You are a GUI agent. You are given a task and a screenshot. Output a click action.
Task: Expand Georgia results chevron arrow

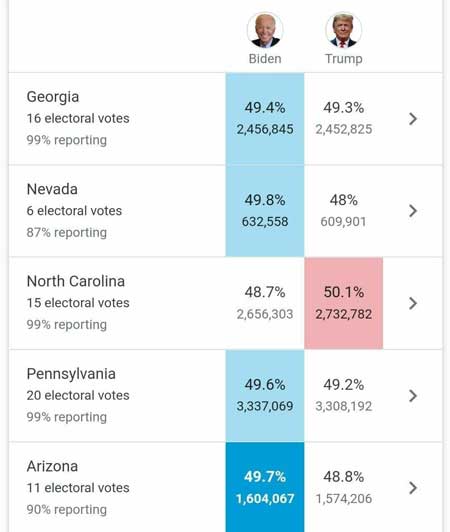(413, 119)
